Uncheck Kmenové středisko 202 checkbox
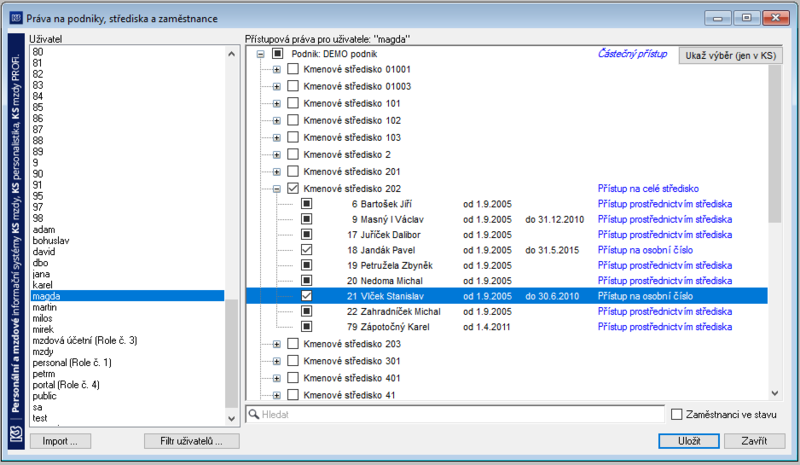The image size is (800, 465). [x=293, y=188]
